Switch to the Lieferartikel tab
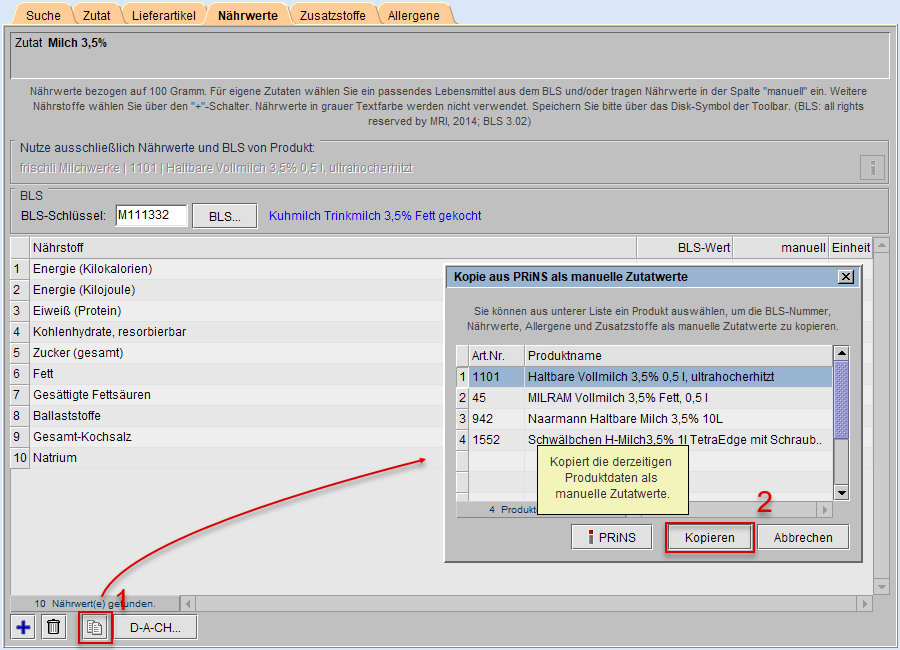900x650 pixels. pyautogui.click(x=164, y=15)
